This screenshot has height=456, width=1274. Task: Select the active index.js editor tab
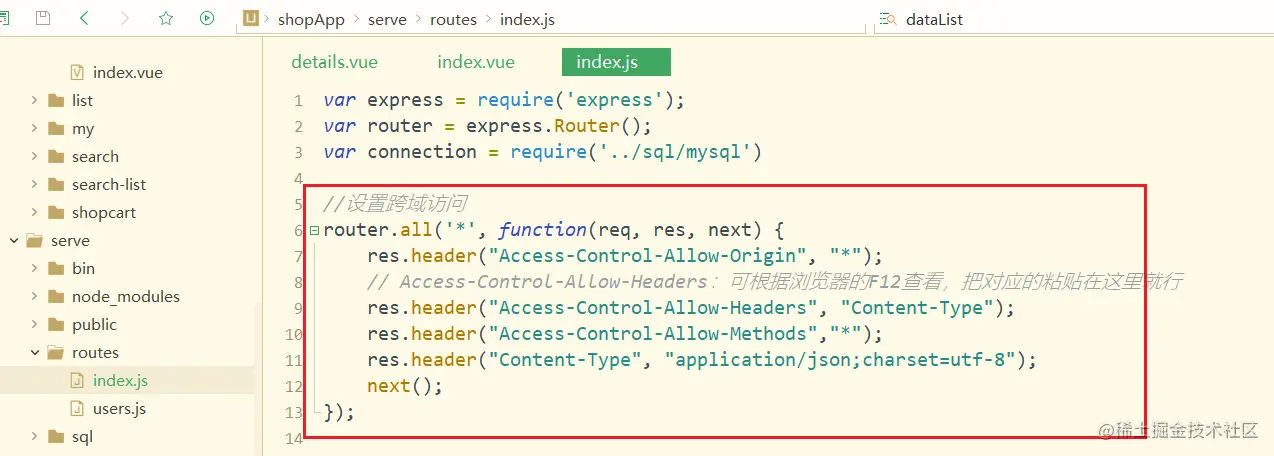[616, 62]
